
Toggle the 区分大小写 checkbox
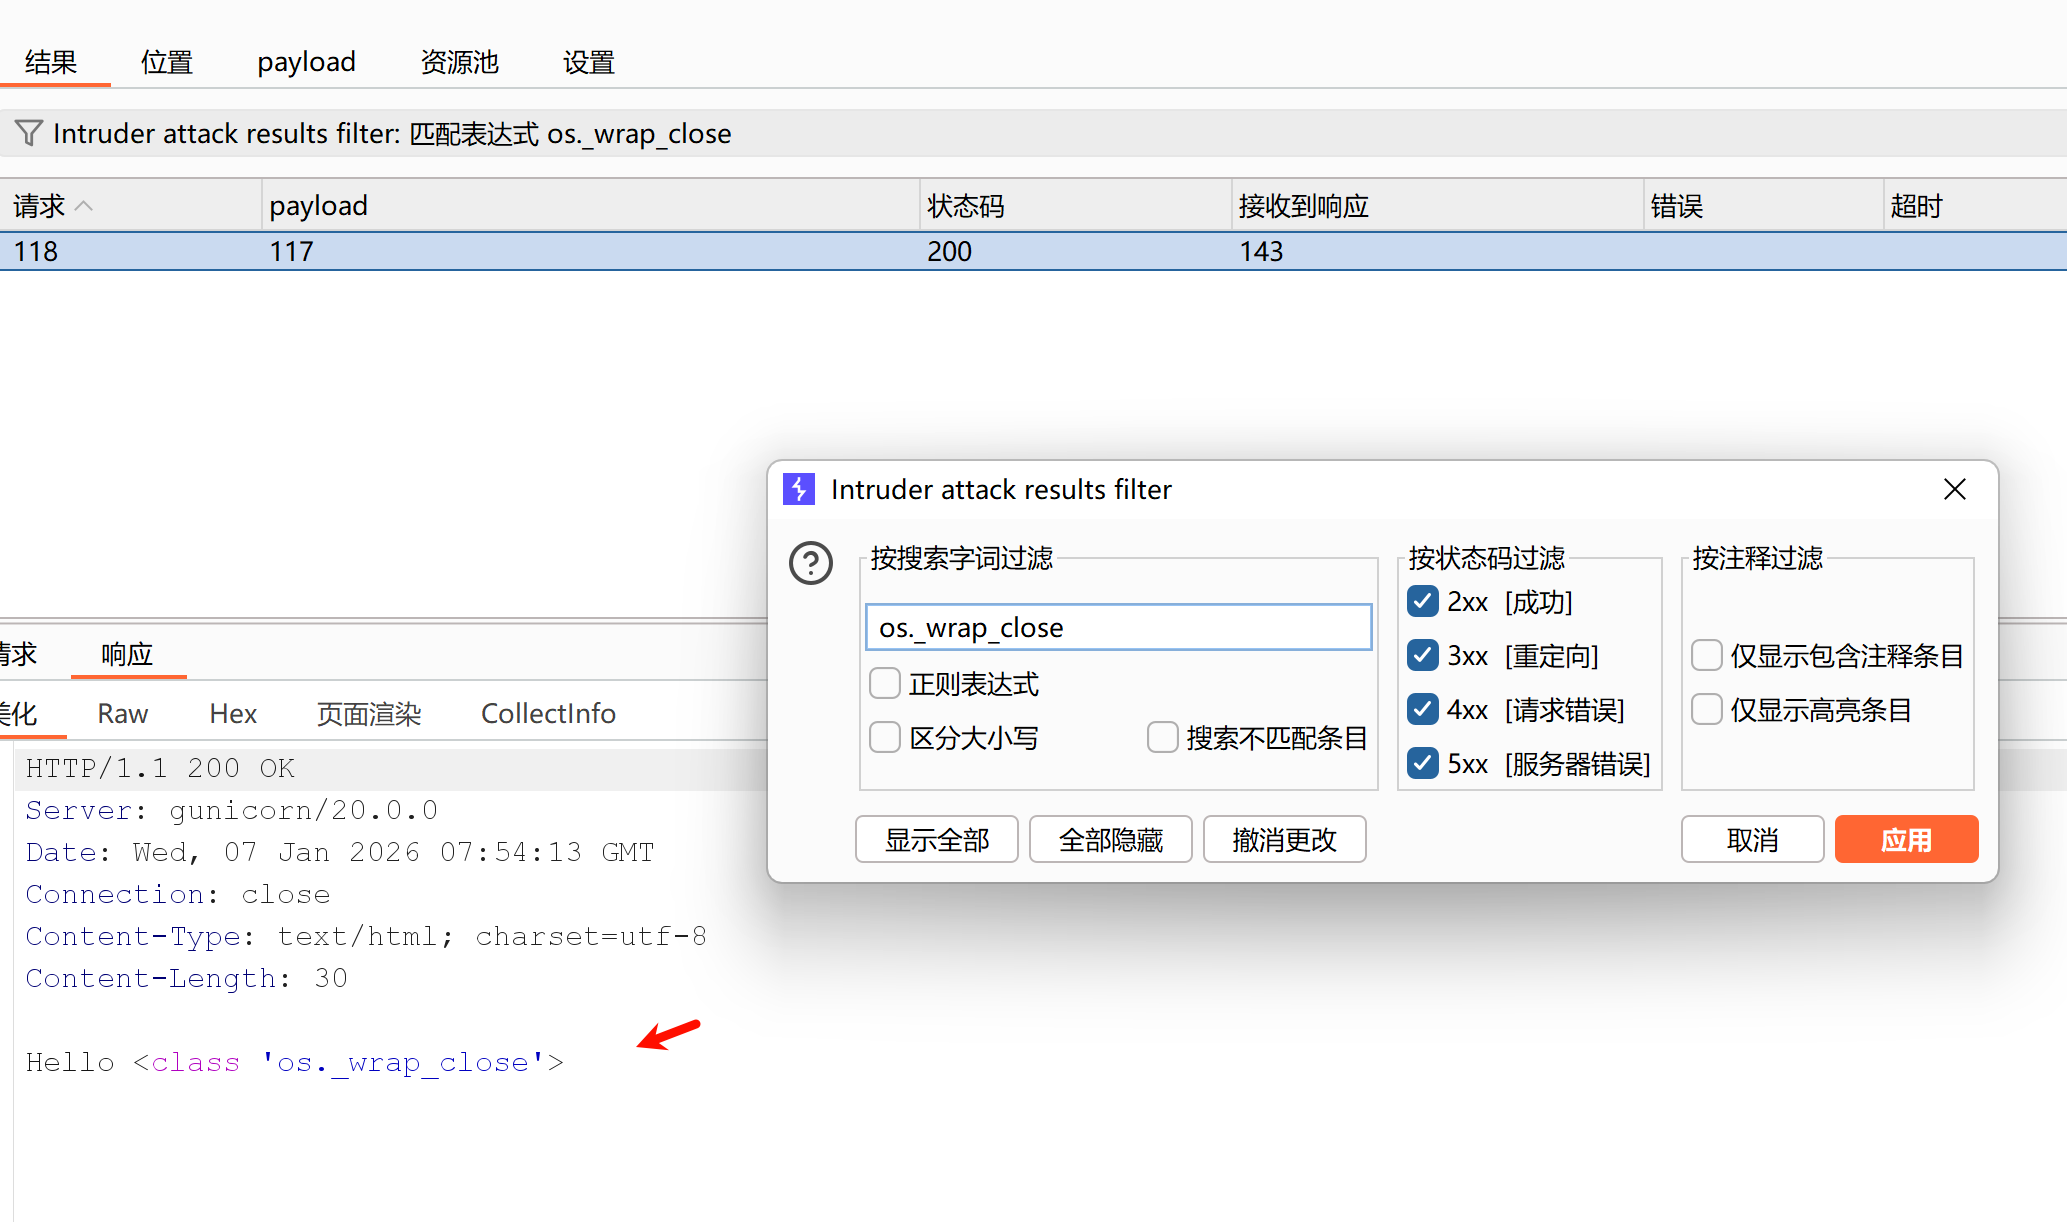[885, 738]
